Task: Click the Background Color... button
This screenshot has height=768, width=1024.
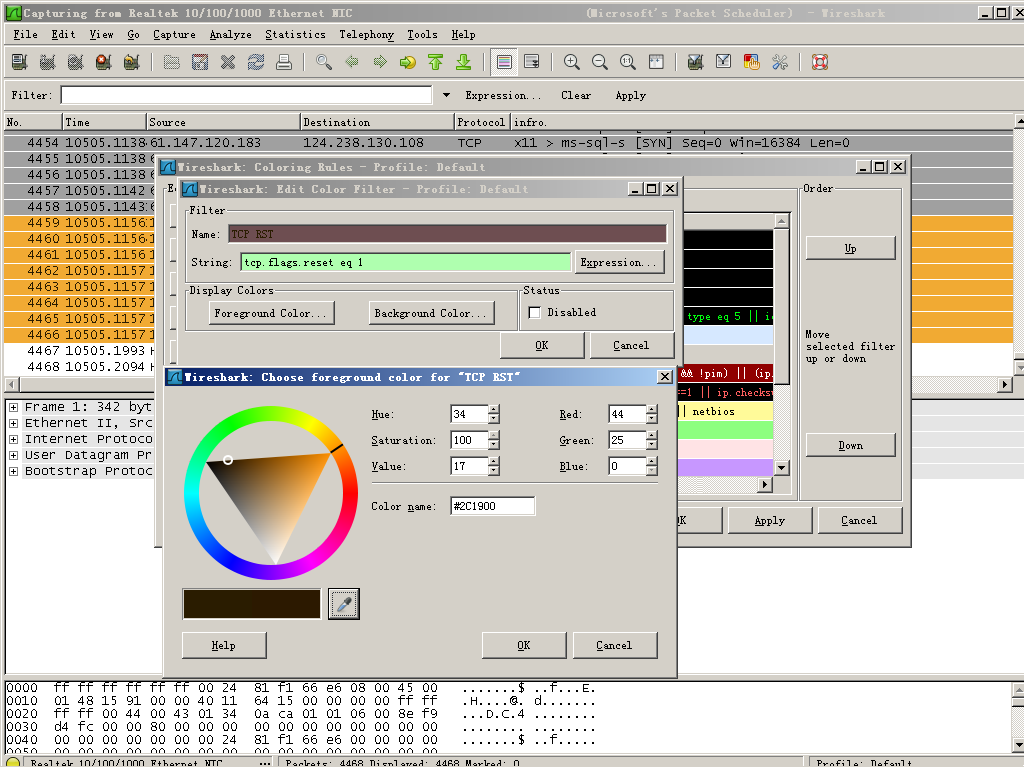Action: (x=432, y=313)
